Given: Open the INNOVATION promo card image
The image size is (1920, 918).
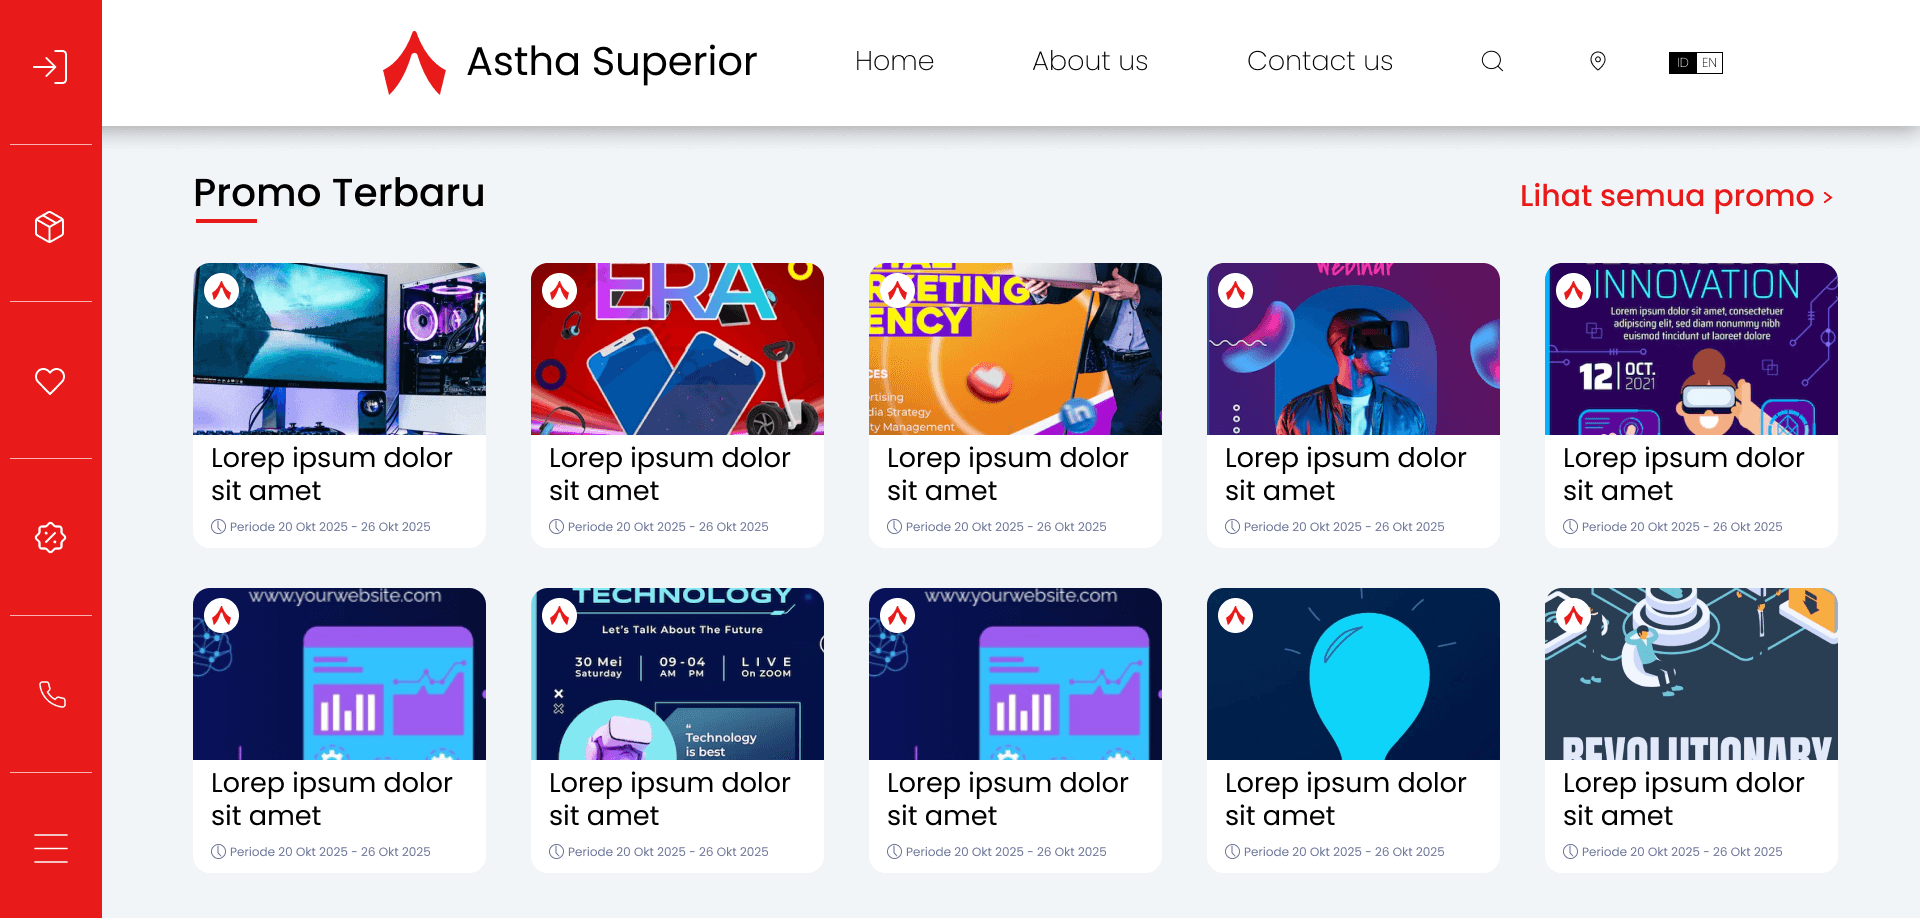Looking at the screenshot, I should 1691,349.
